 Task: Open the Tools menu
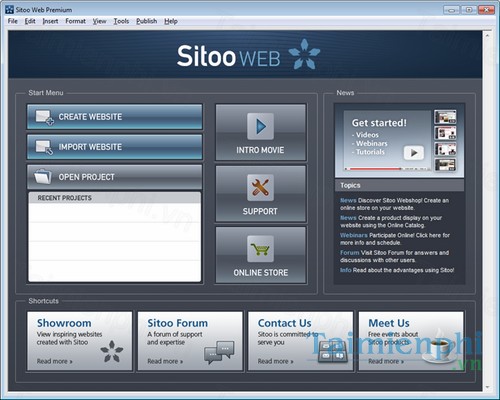[x=121, y=21]
